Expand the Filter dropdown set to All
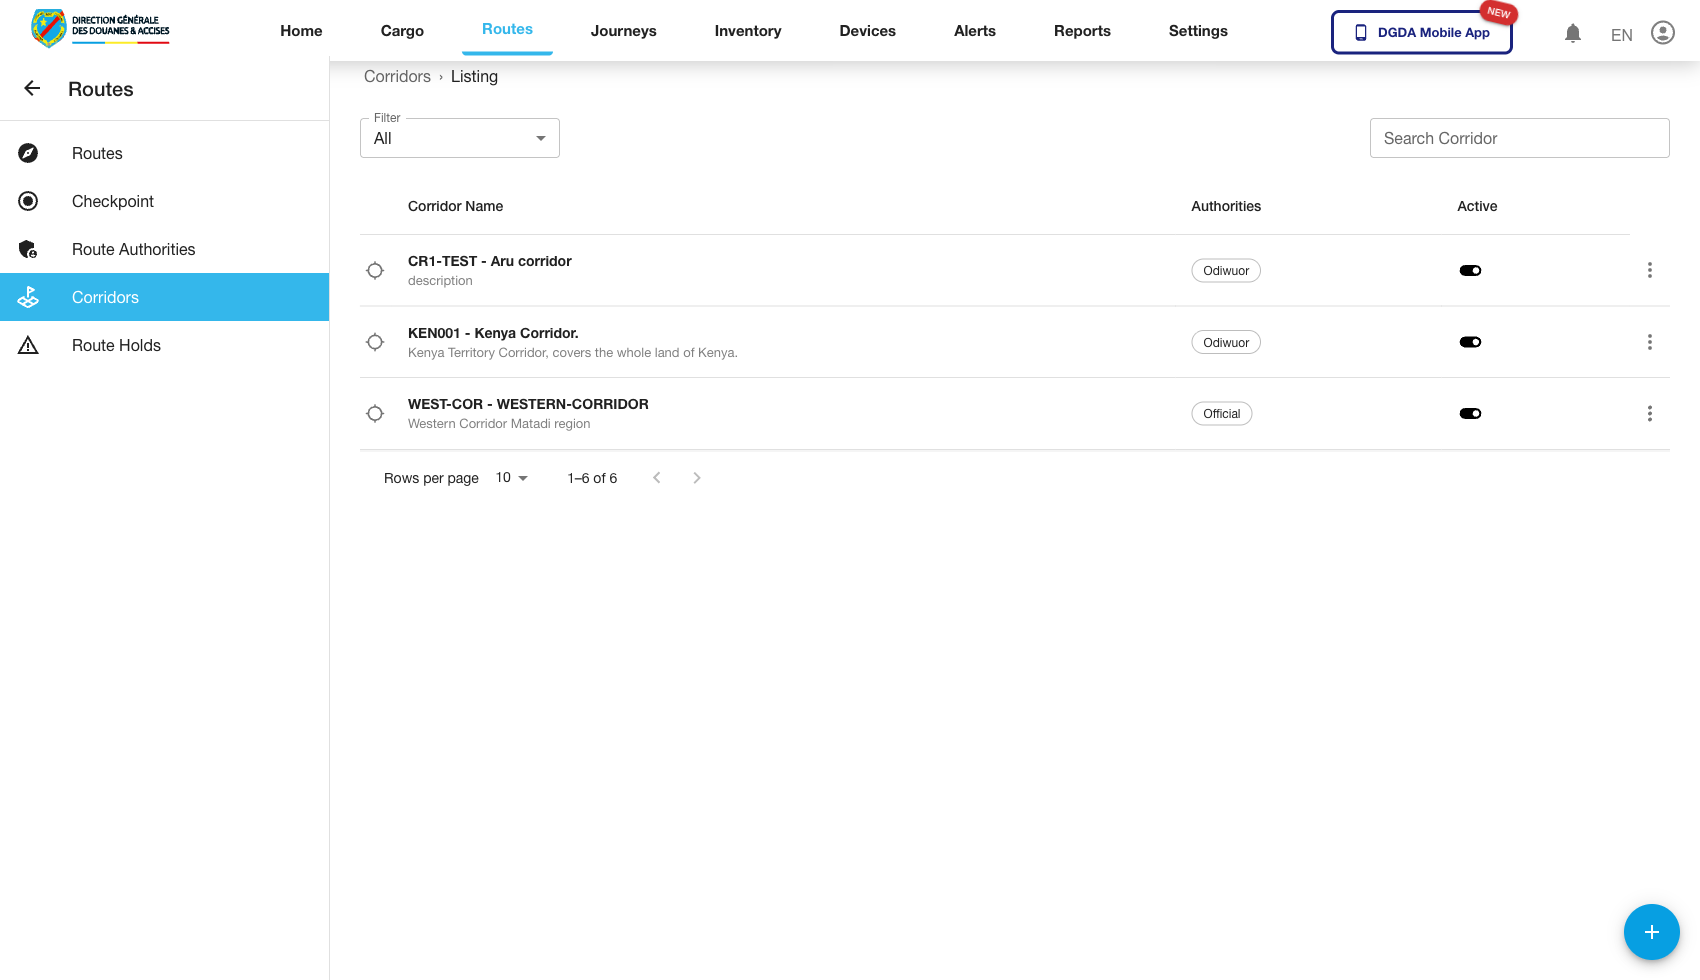1700x980 pixels. tap(460, 139)
